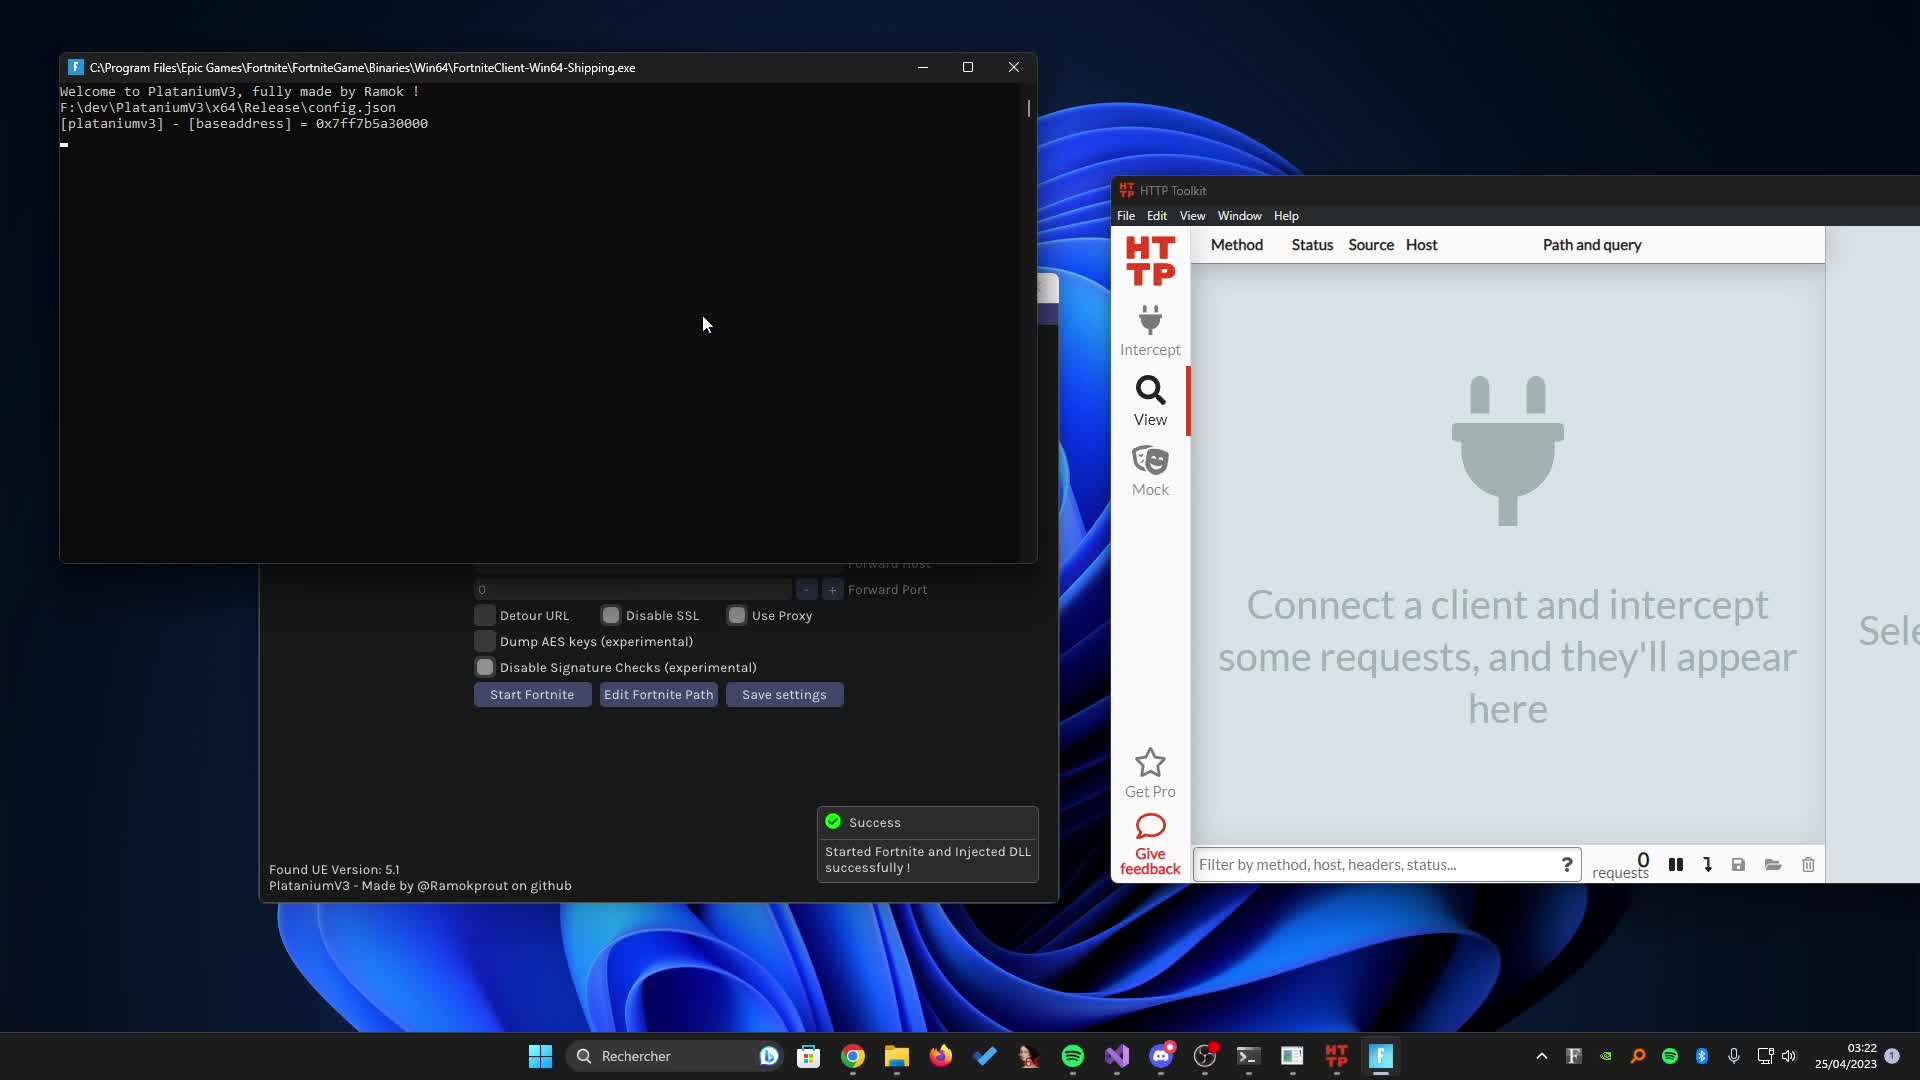The width and height of the screenshot is (1920, 1080).
Task: Toggle auto-scroll to newest requests arrow
Action: pos(1708,865)
